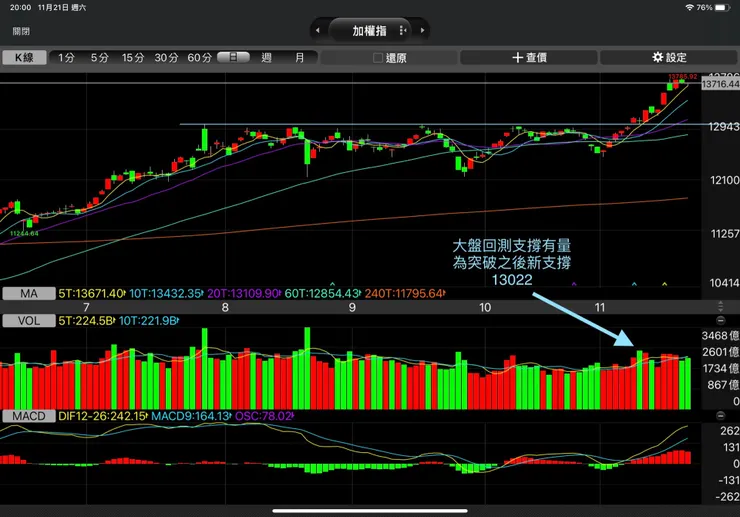The width and height of the screenshot is (740, 517).
Task: Open the MACD indicator selector
Action: click(29, 416)
